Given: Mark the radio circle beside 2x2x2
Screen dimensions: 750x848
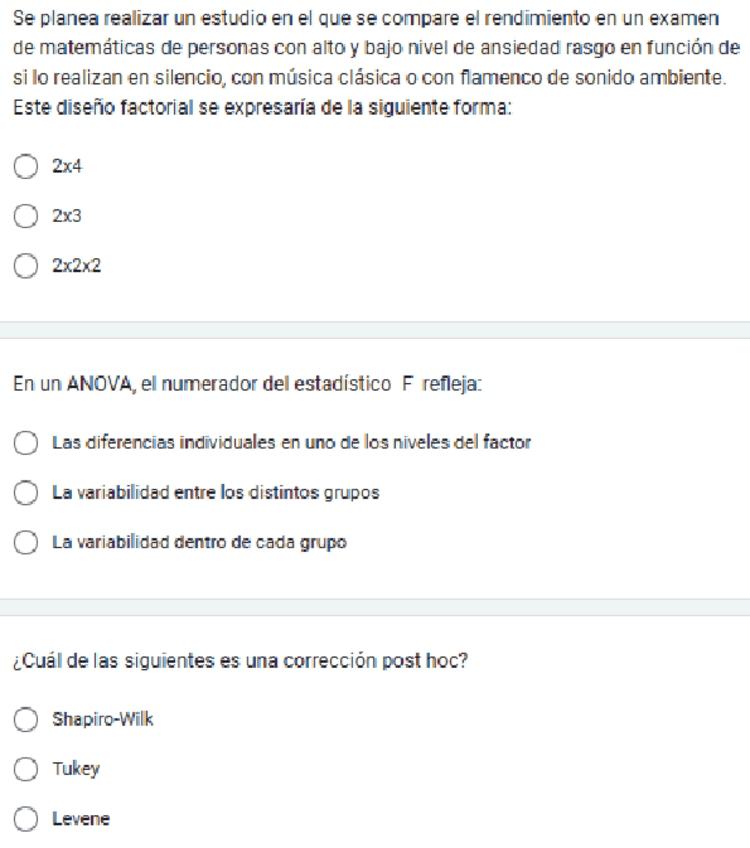Looking at the screenshot, I should pos(25,266).
